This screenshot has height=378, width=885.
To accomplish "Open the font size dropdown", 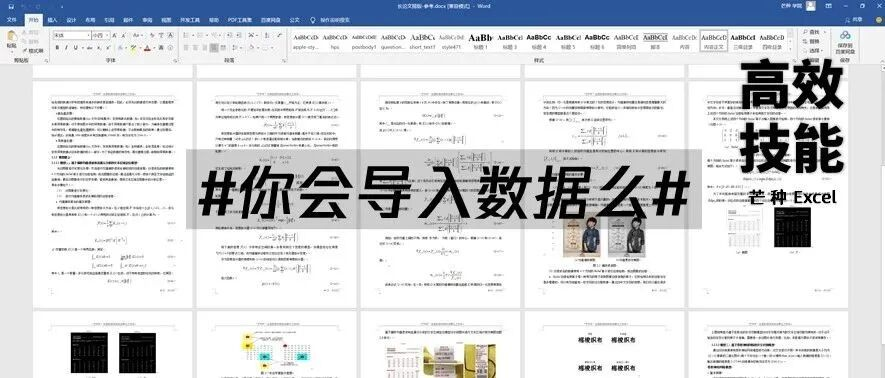I will tap(107, 35).
